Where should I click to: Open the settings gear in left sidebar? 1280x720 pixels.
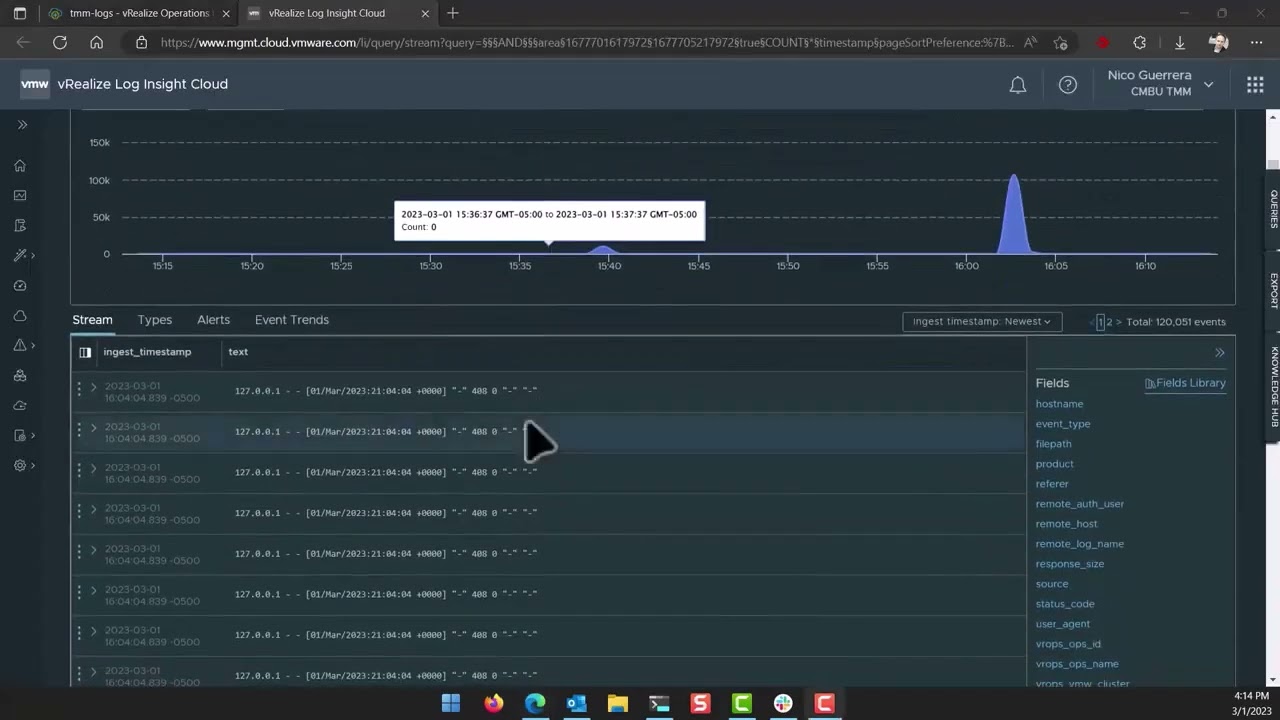coord(20,465)
